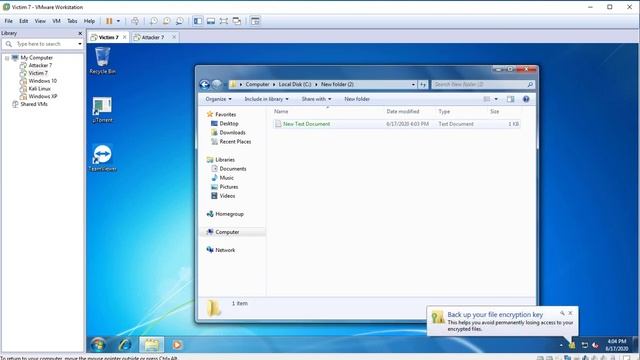Click the Windows 7 Start button
The image size is (640, 360).
[98, 345]
